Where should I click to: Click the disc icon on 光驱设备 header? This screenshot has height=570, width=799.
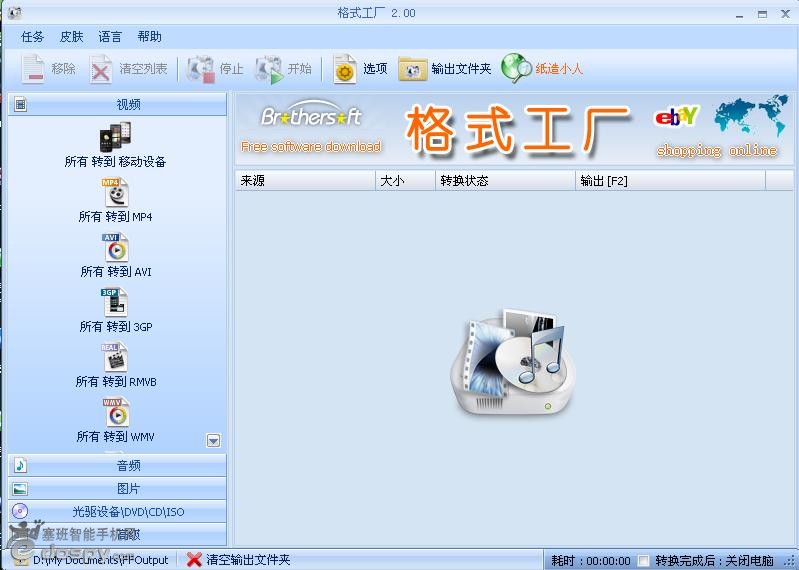click(x=20, y=511)
